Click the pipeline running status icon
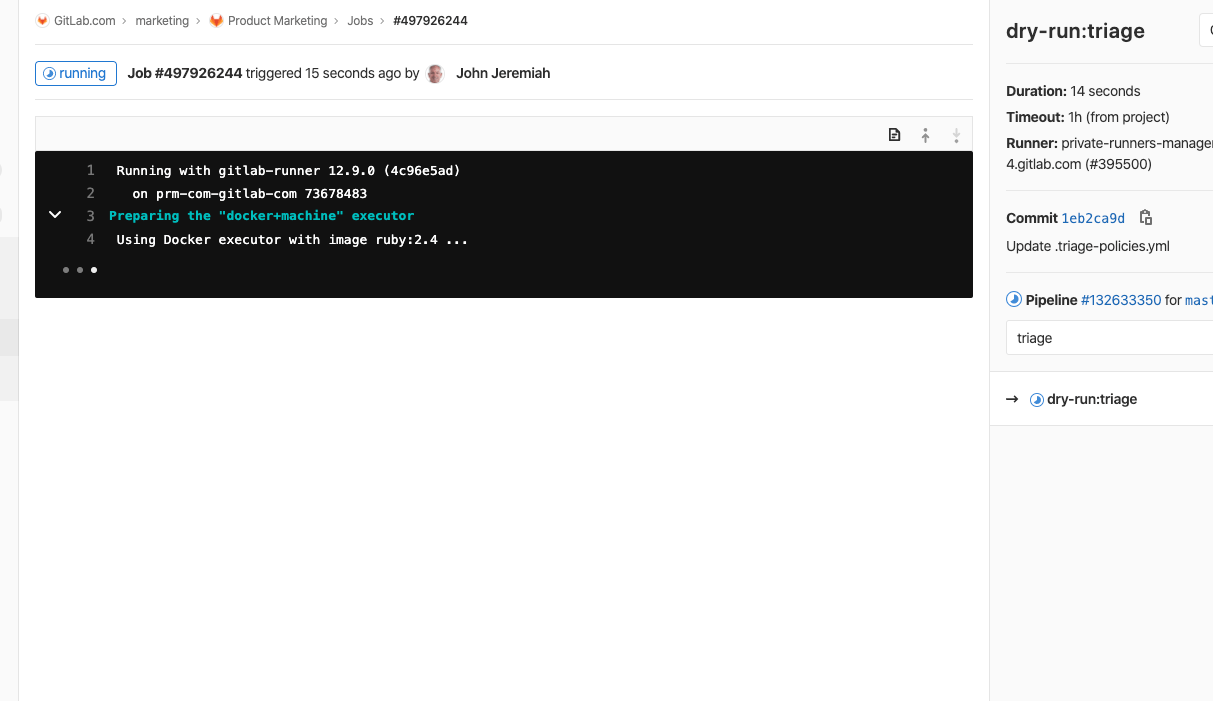 (x=1014, y=299)
